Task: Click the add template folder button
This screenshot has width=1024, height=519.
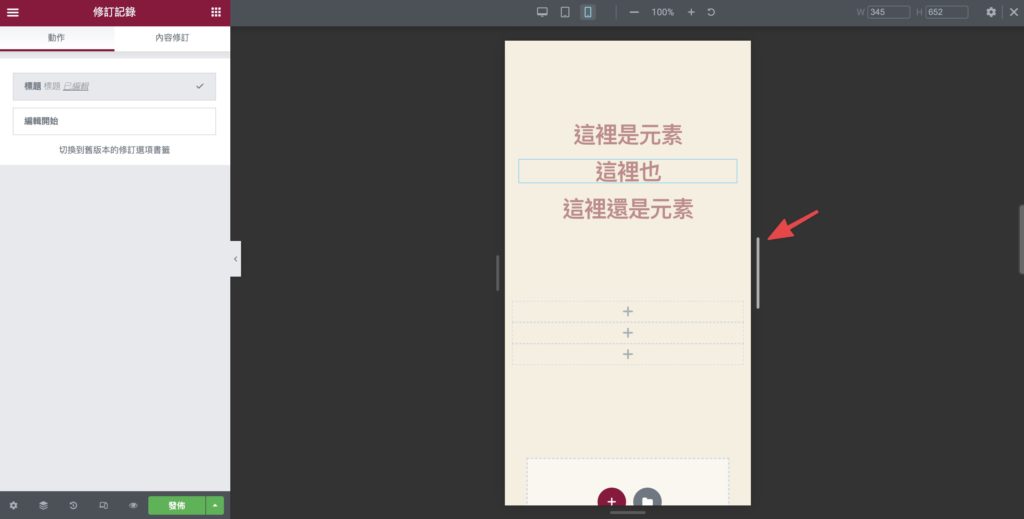Action: tap(647, 497)
